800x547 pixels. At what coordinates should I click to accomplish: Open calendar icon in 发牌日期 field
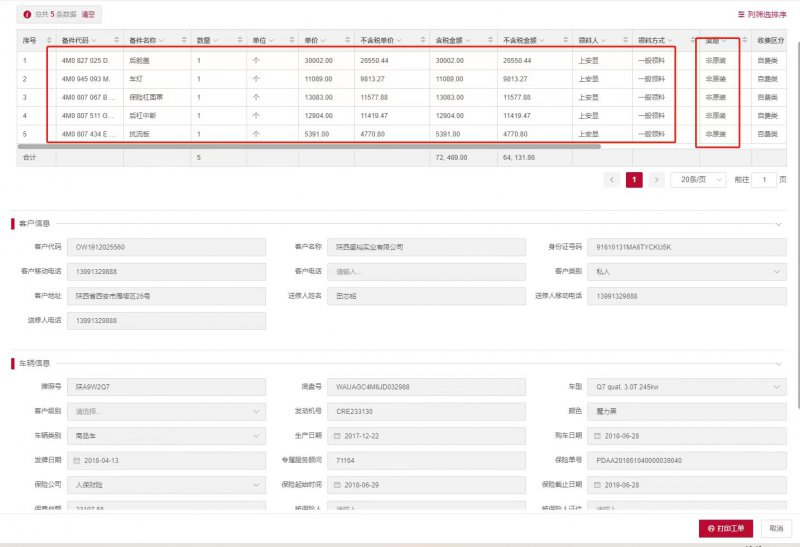(77, 460)
